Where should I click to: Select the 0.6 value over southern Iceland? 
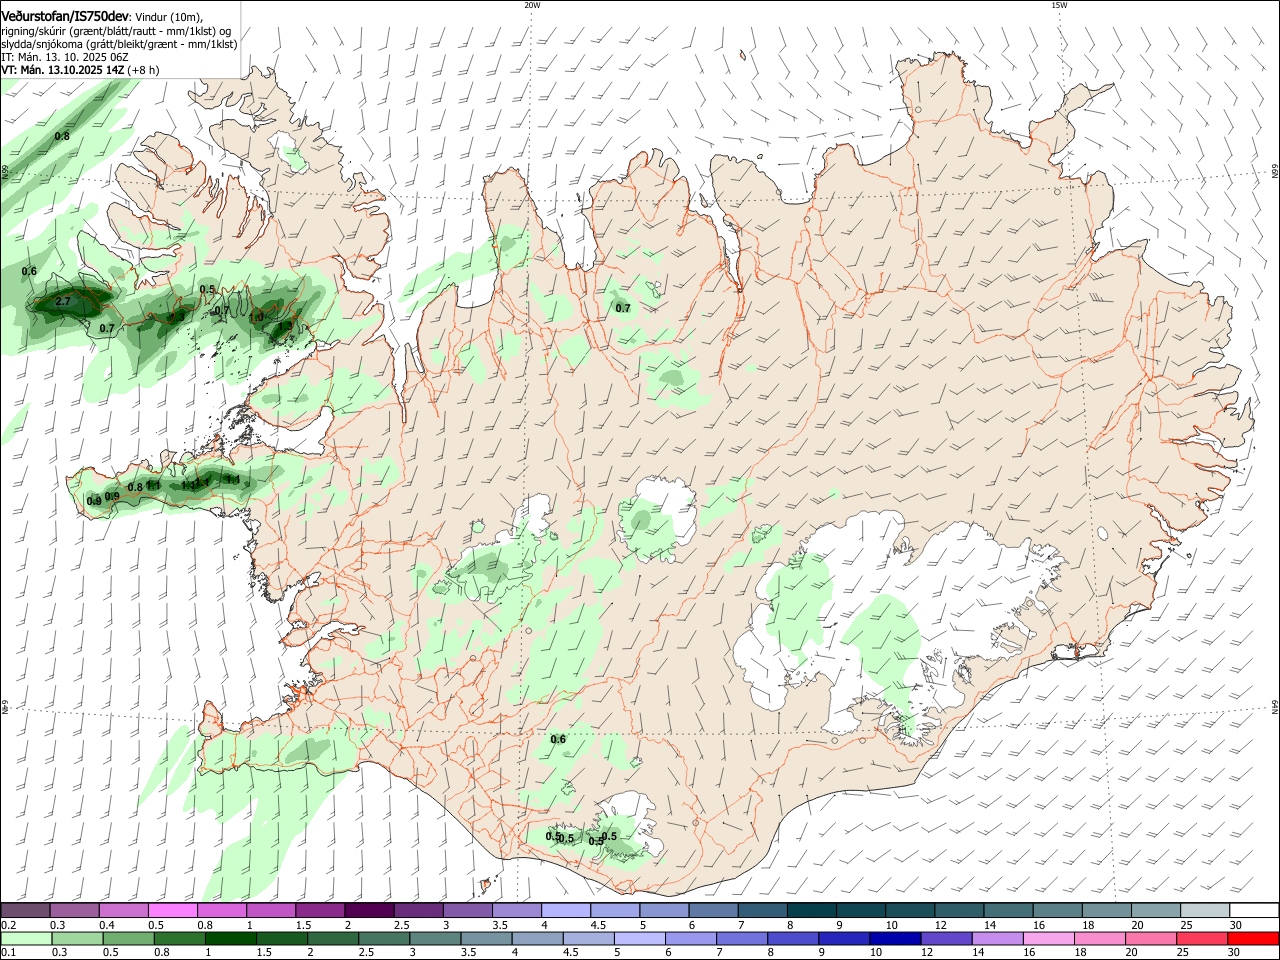click(558, 739)
